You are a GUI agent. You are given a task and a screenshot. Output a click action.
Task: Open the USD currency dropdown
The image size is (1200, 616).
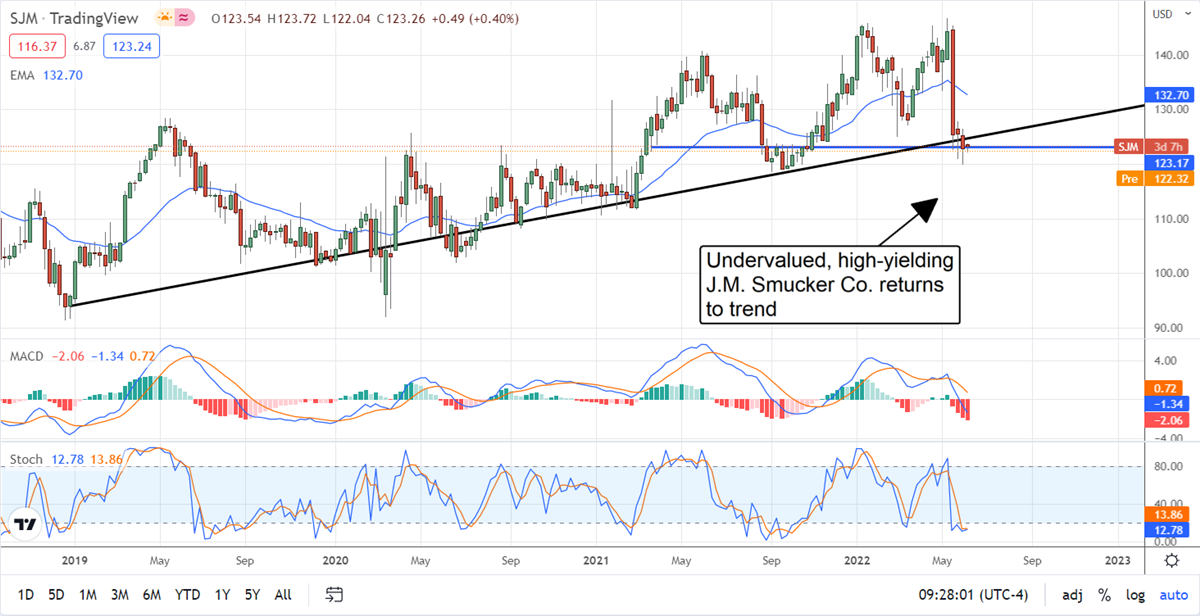pos(1162,14)
